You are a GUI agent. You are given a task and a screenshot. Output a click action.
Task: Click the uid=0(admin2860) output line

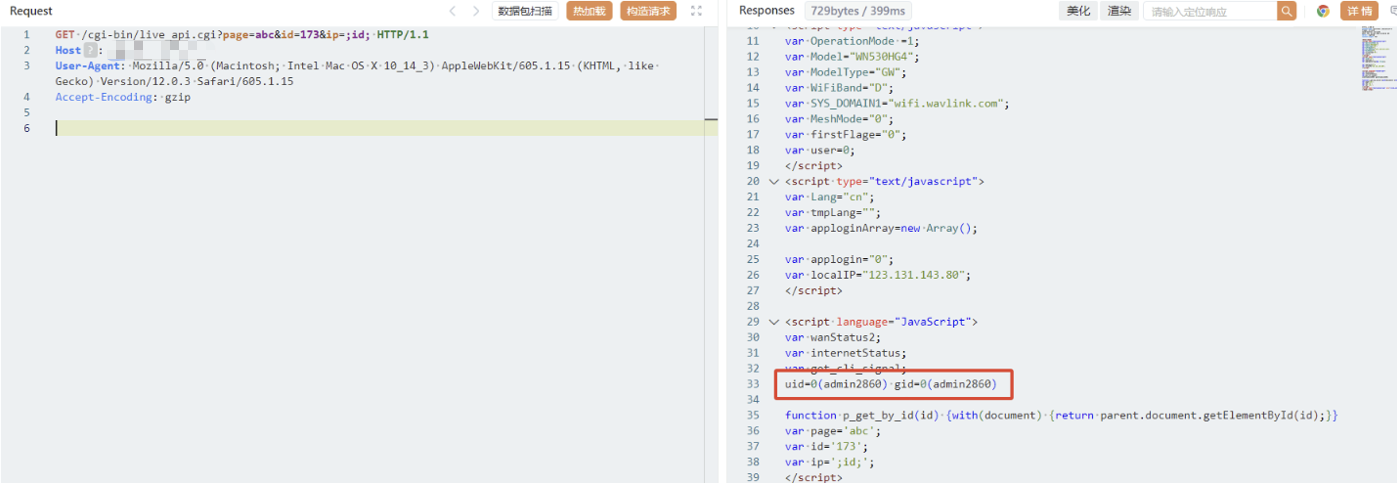(891, 384)
